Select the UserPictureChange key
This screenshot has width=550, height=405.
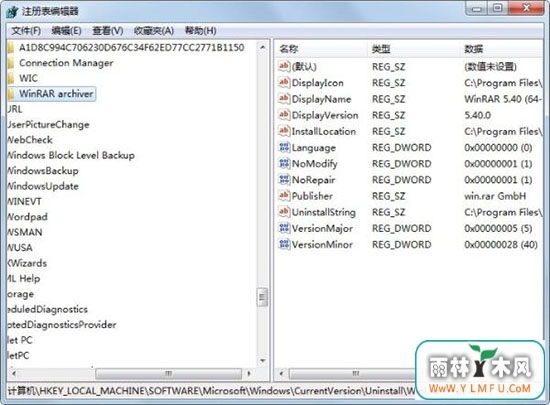tap(48, 124)
